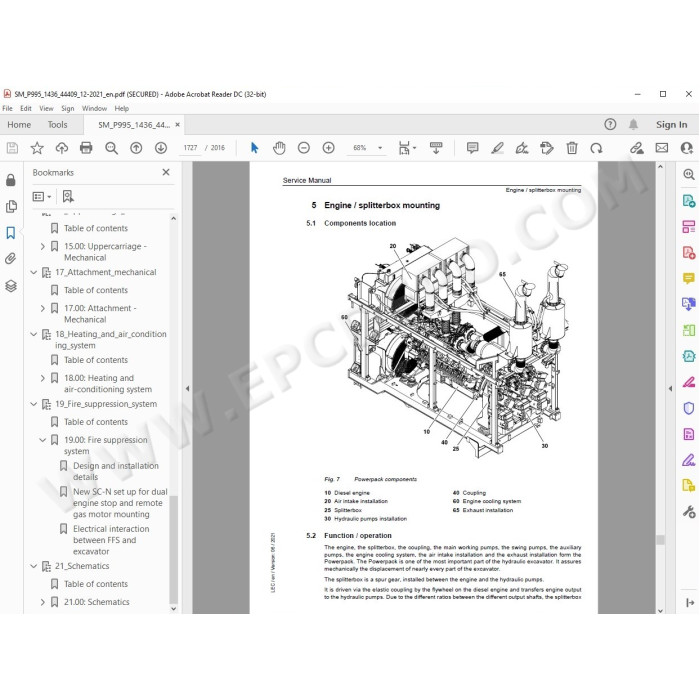
Task: Switch to the Tools tab
Action: click(58, 125)
